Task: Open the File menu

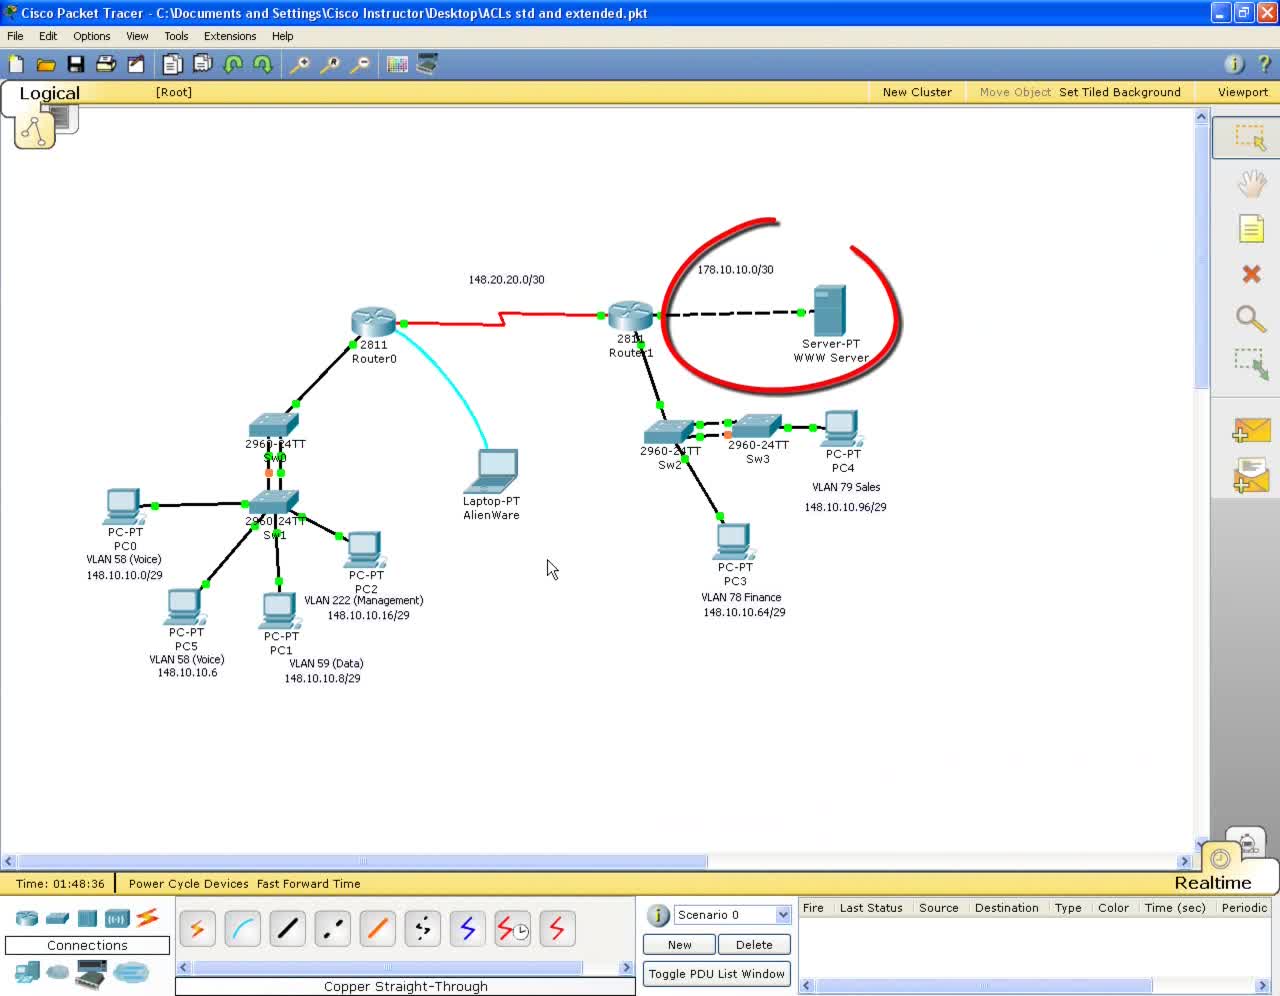Action: (x=15, y=36)
